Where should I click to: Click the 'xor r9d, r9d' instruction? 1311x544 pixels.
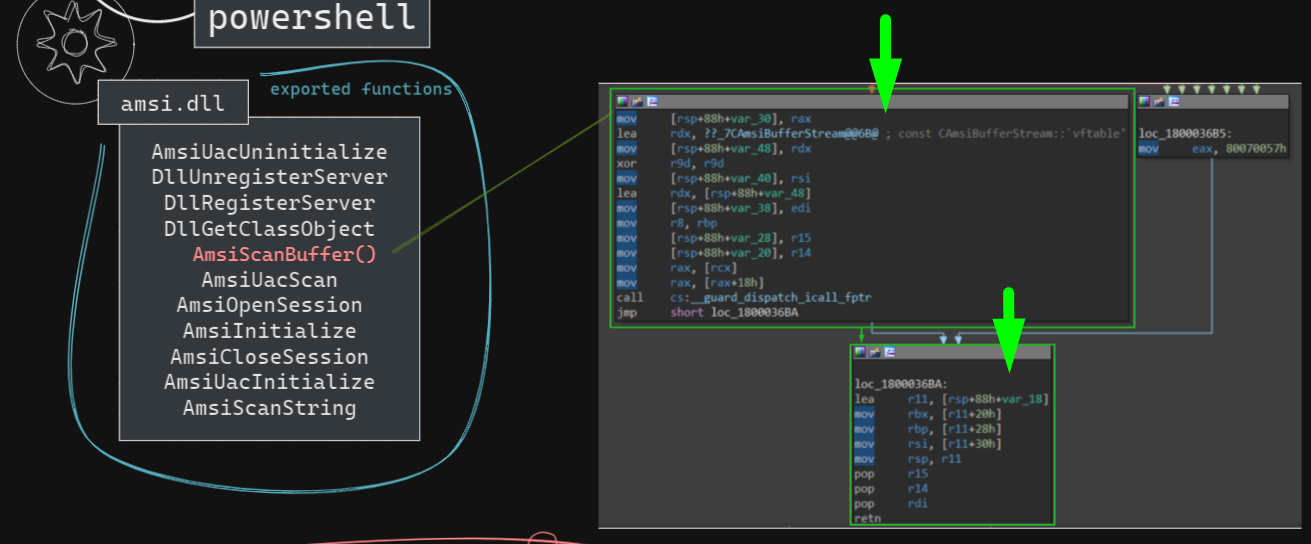pyautogui.click(x=668, y=163)
